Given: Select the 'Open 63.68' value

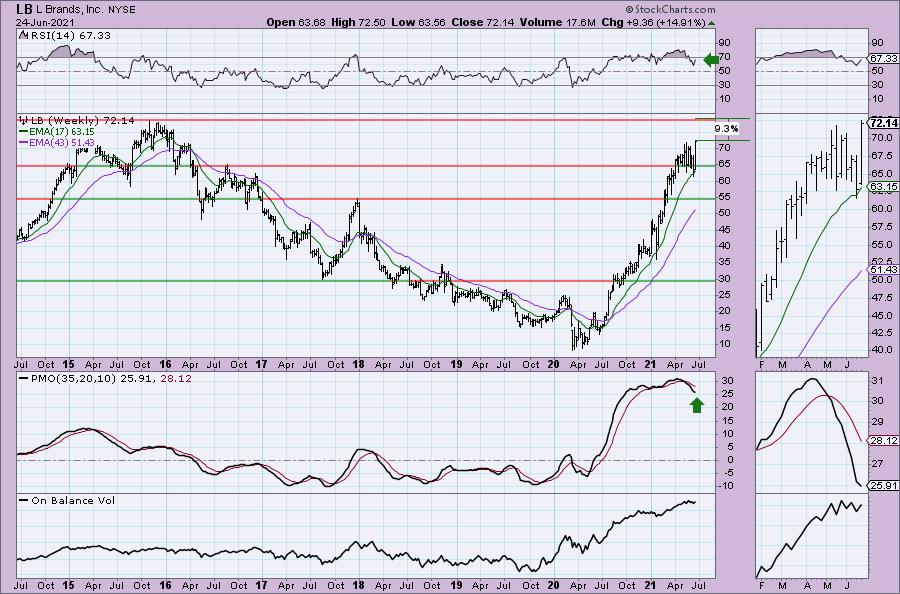Looking at the screenshot, I should coord(296,22).
